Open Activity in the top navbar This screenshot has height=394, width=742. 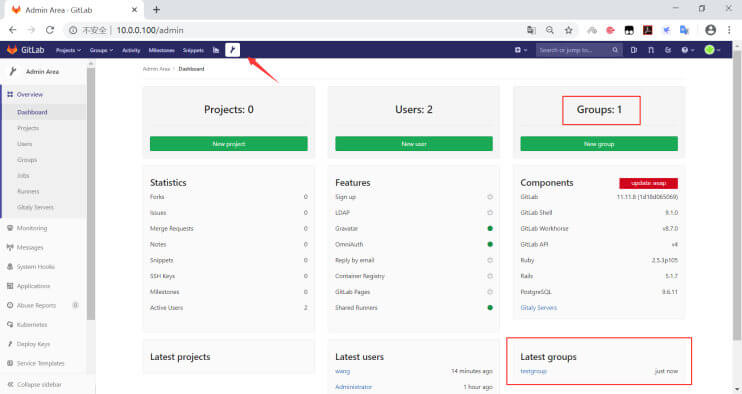coord(131,50)
